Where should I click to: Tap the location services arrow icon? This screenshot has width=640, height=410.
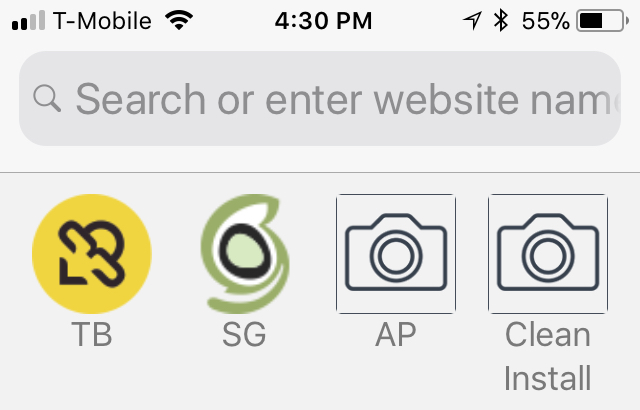(470, 21)
